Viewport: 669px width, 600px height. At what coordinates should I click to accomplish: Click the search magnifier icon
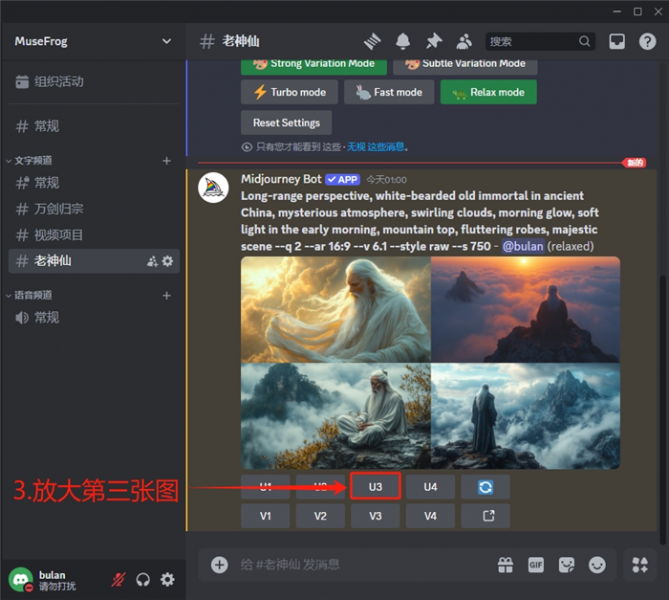pyautogui.click(x=585, y=41)
